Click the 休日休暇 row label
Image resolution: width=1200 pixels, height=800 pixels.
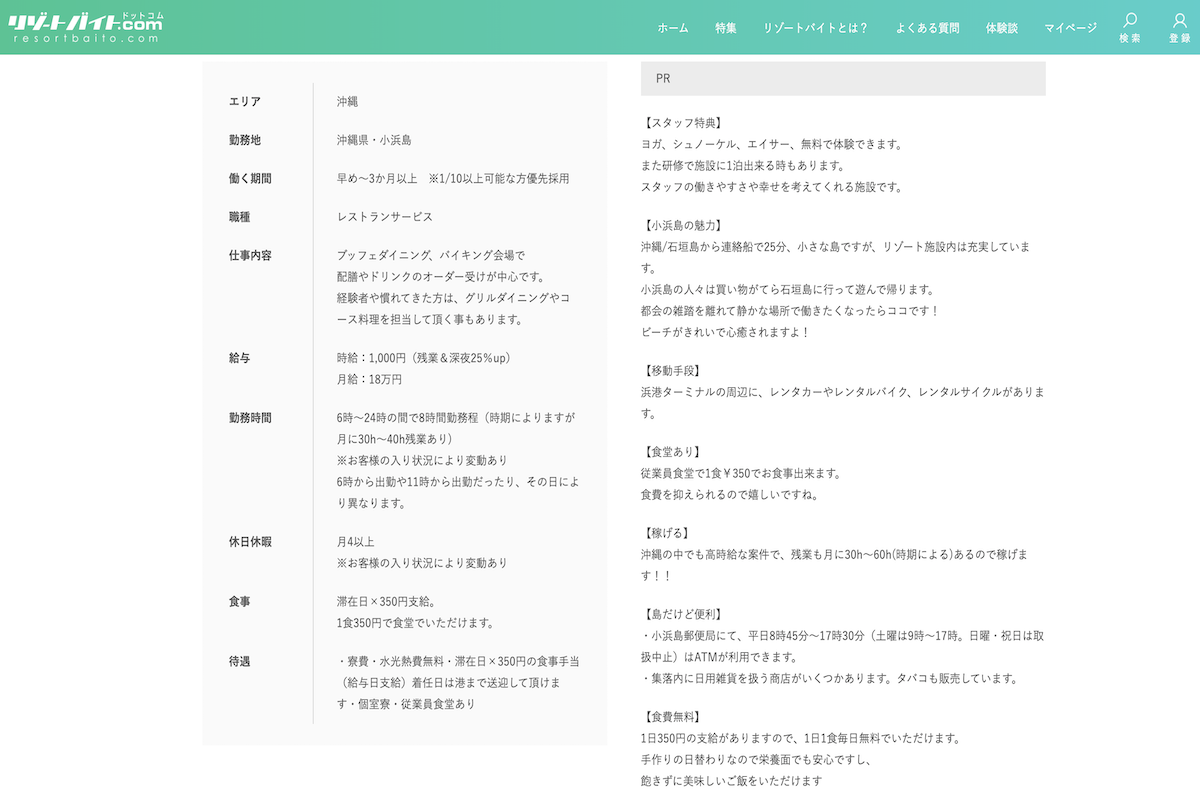[250, 541]
